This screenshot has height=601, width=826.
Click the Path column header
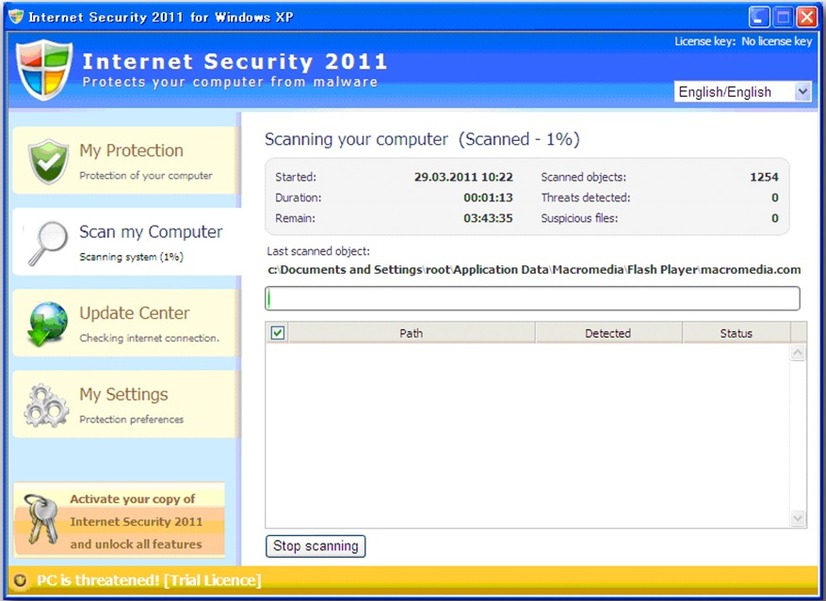[411, 333]
